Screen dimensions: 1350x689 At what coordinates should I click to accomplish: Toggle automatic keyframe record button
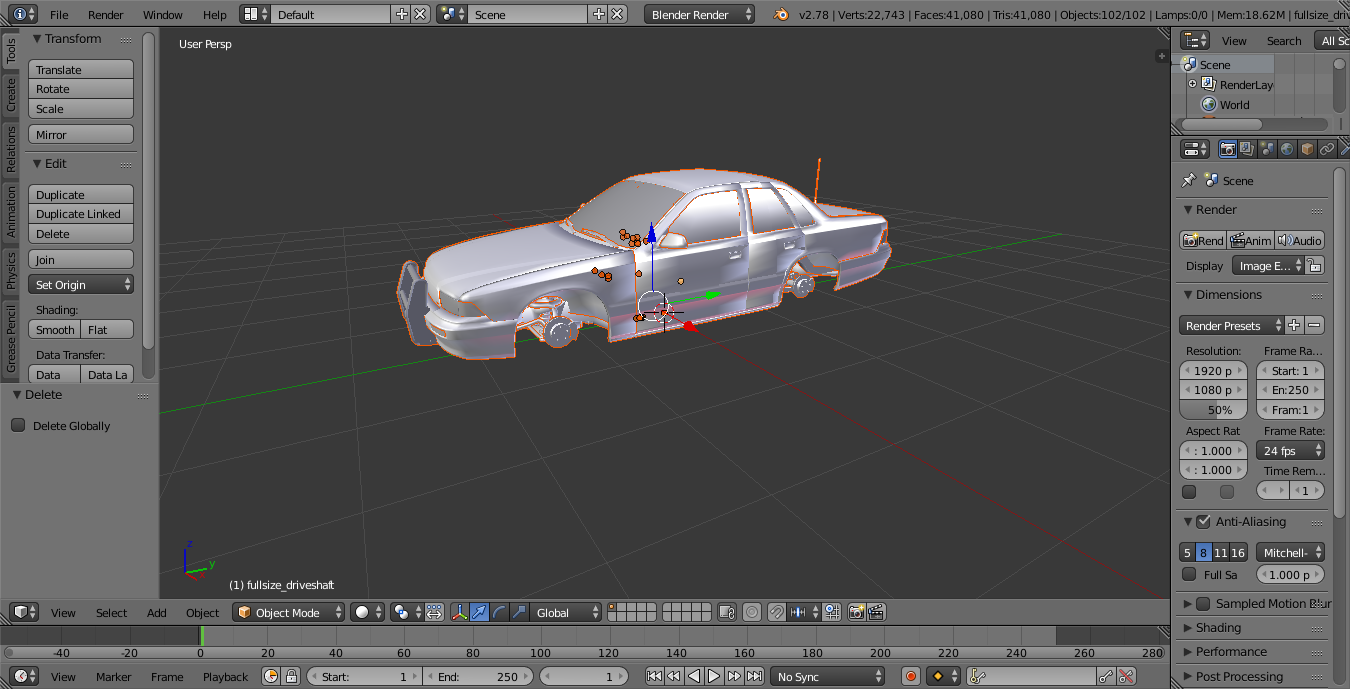pyautogui.click(x=911, y=676)
